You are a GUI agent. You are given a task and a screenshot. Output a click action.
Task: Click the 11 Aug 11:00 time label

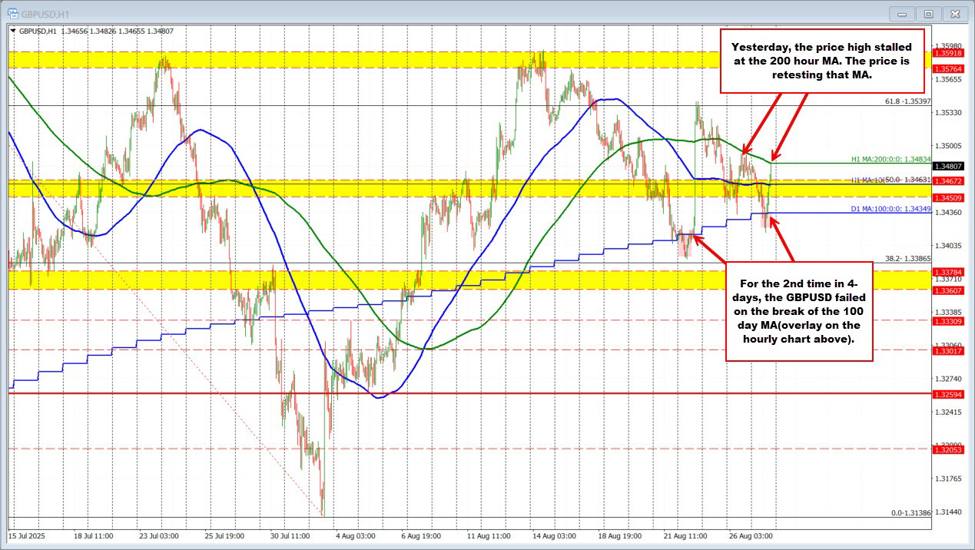click(x=489, y=535)
